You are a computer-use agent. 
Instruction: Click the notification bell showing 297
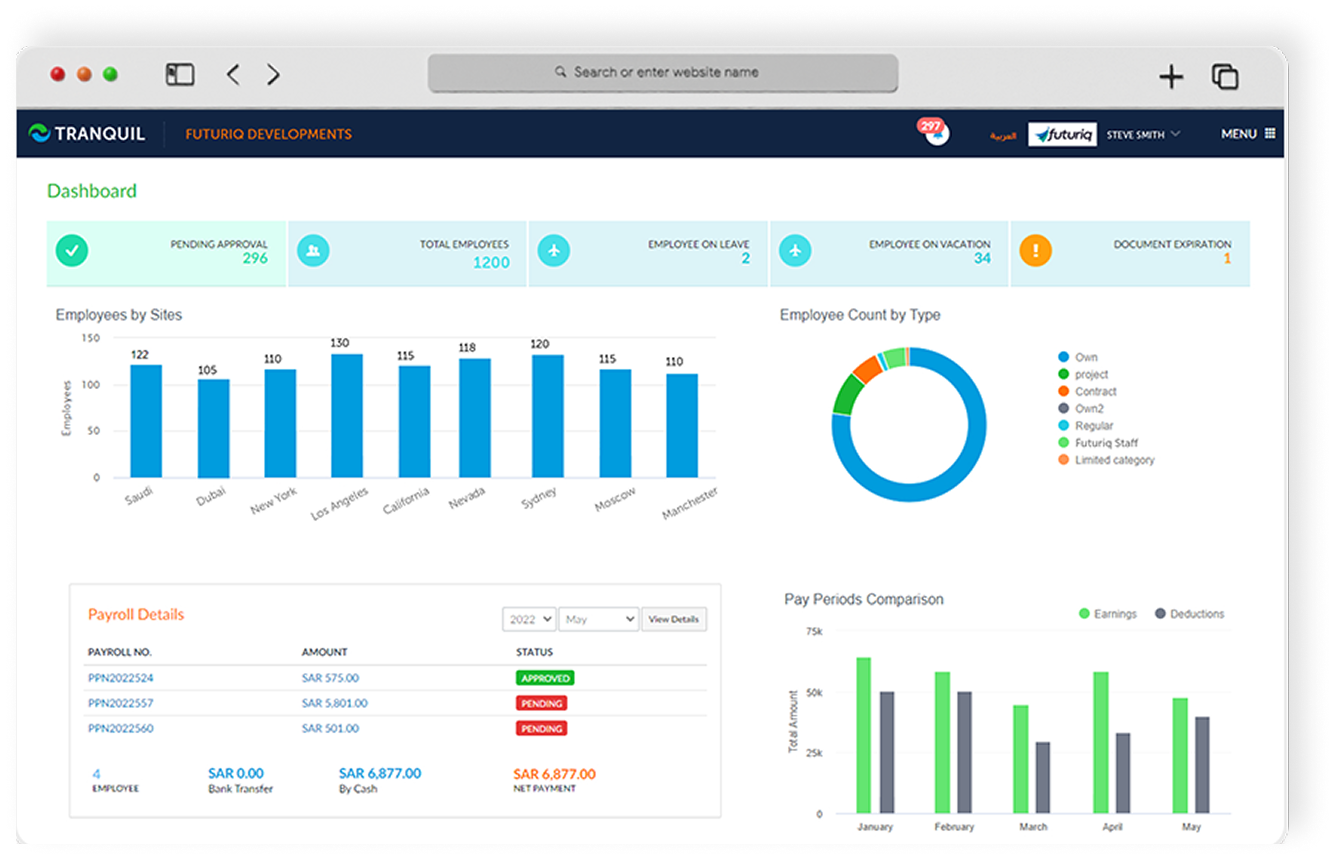click(934, 133)
